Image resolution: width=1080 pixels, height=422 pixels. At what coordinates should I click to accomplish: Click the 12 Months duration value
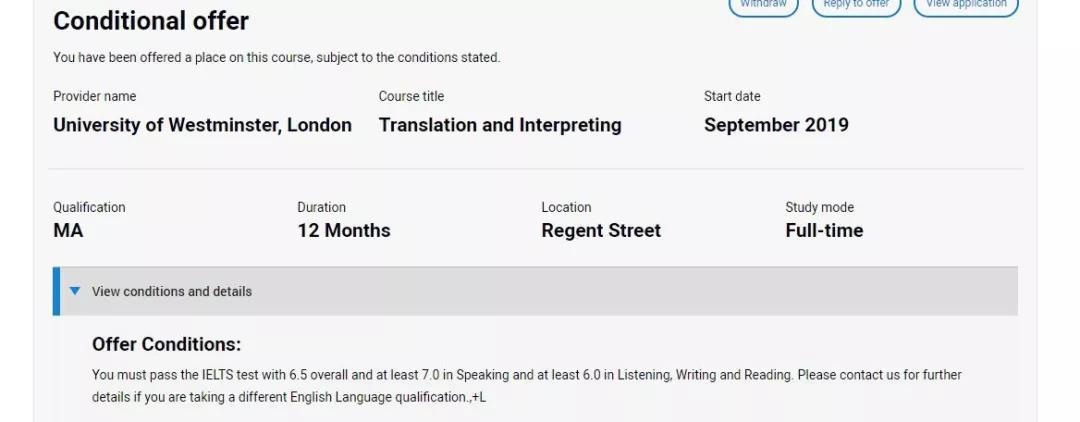pyautogui.click(x=344, y=231)
